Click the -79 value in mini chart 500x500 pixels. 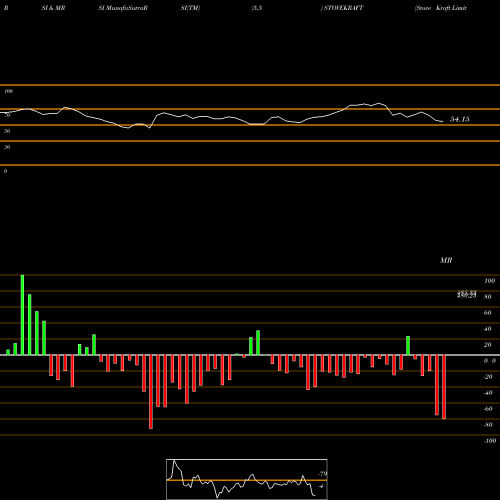click(322, 474)
